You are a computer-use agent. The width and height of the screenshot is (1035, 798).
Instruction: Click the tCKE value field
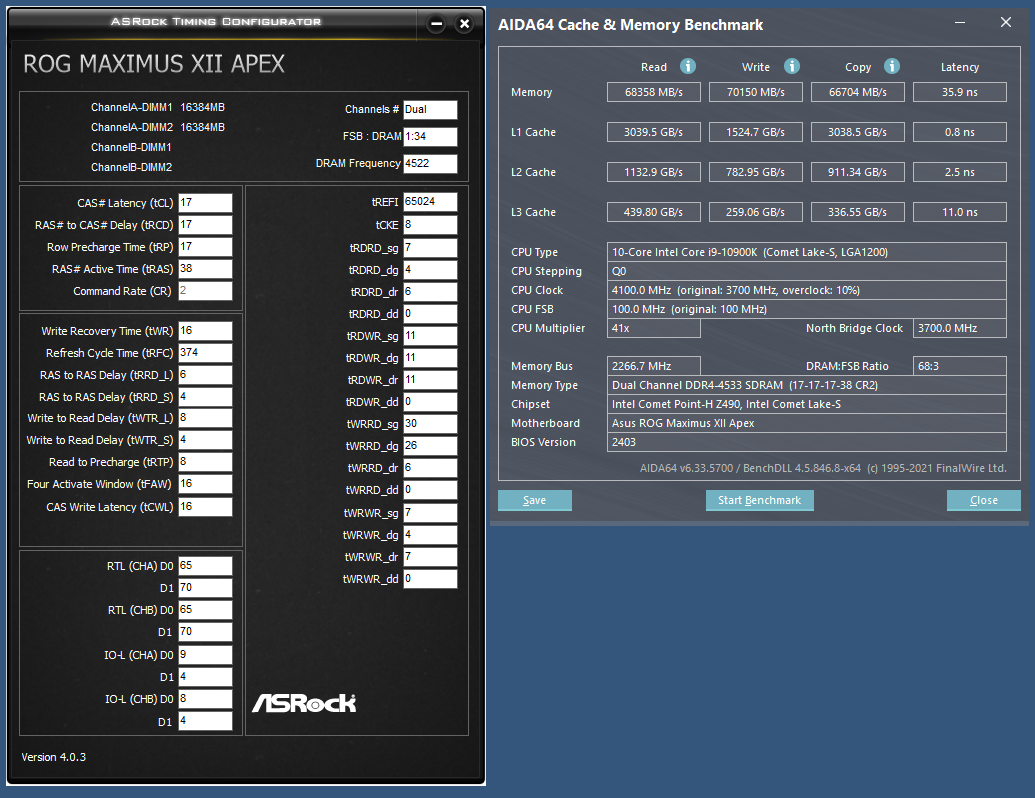pyautogui.click(x=430, y=225)
